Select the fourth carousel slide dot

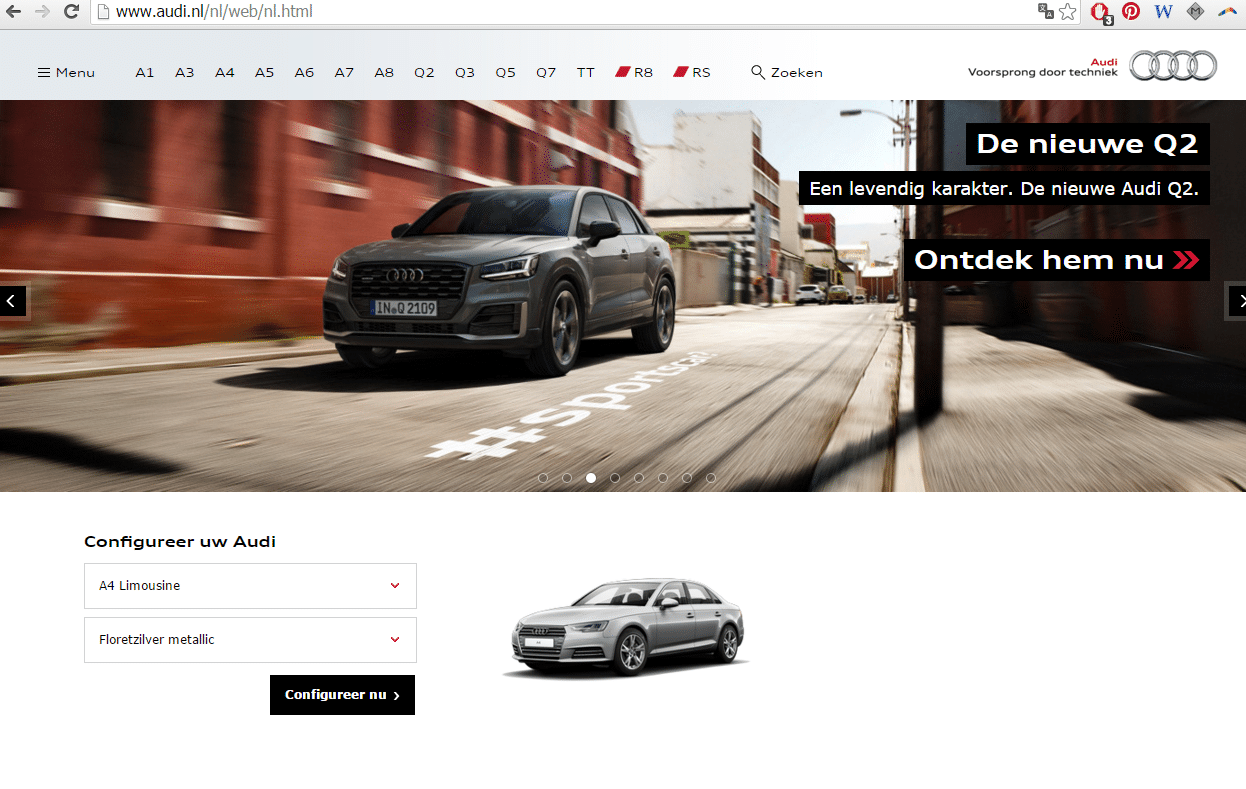pyautogui.click(x=615, y=478)
